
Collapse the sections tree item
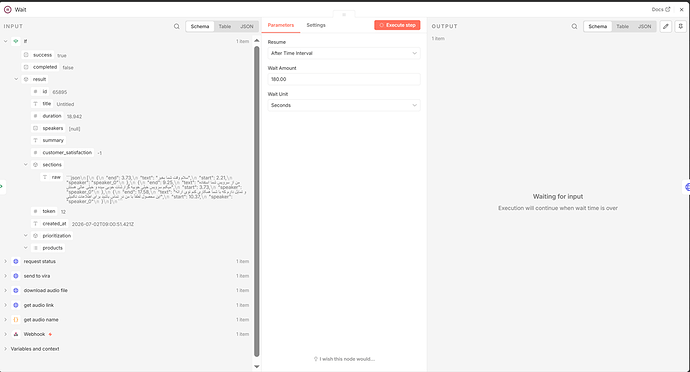[26, 165]
